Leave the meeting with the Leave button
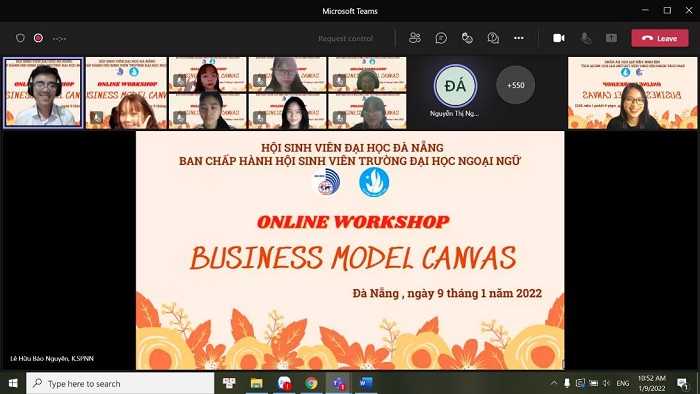 [660, 38]
